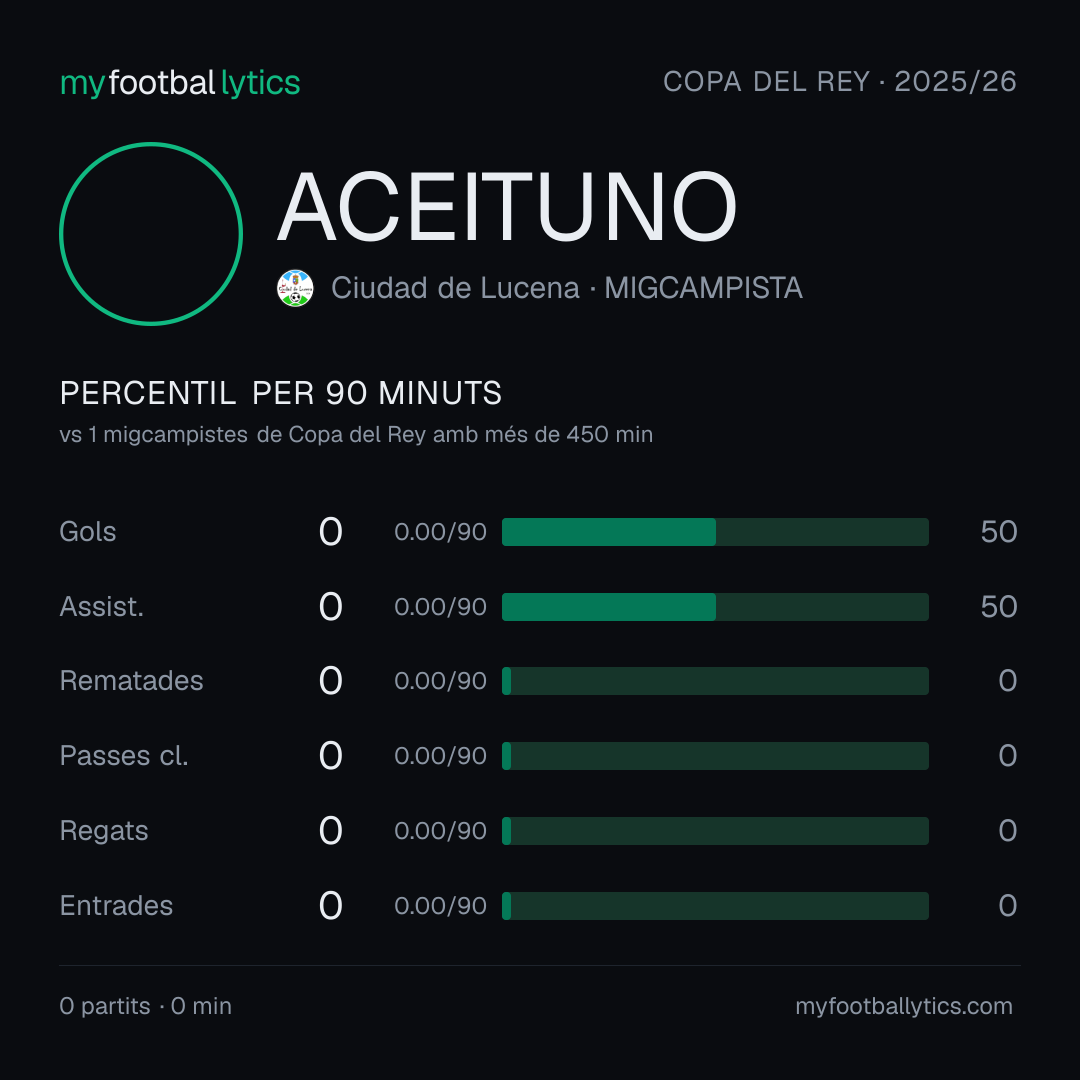Select the ACEITUNO player name heading
The width and height of the screenshot is (1080, 1080).
(507, 207)
